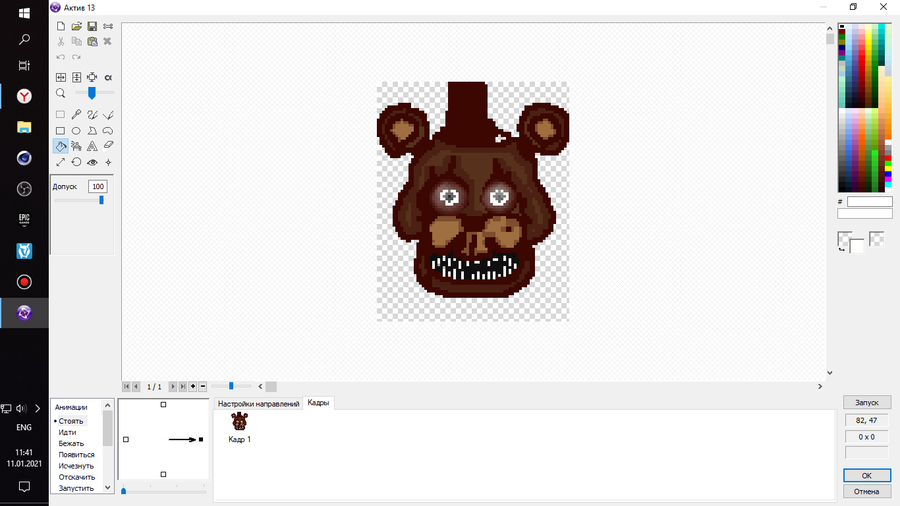Click the Import (open folder) icon
Image resolution: width=900 pixels, height=506 pixels.
pyautogui.click(x=76, y=26)
